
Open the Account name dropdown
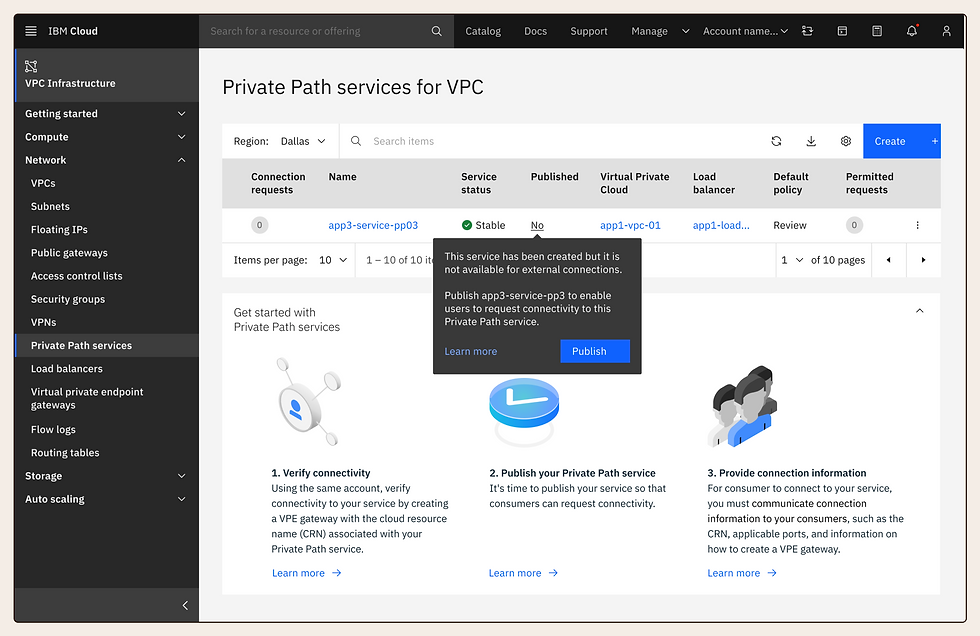[x=745, y=31]
